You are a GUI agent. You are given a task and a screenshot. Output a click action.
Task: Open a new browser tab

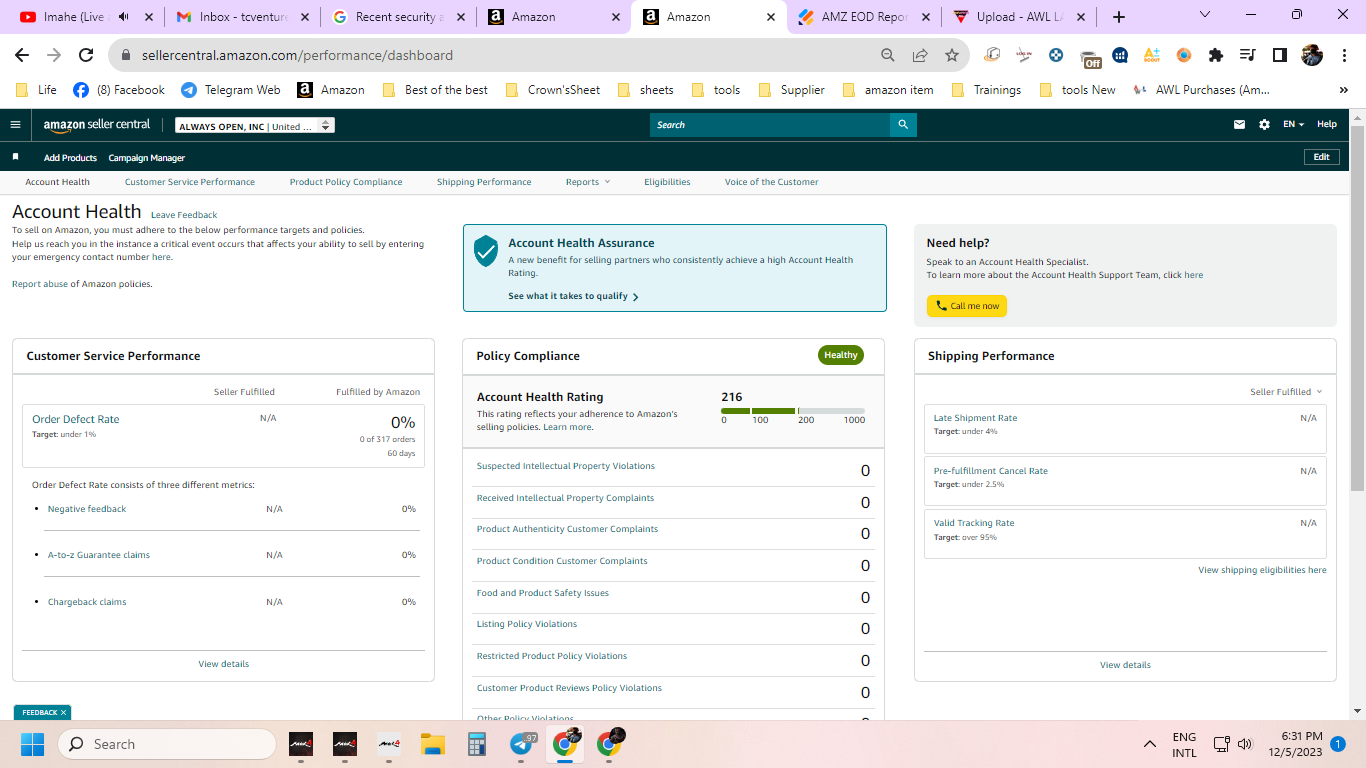click(1119, 17)
